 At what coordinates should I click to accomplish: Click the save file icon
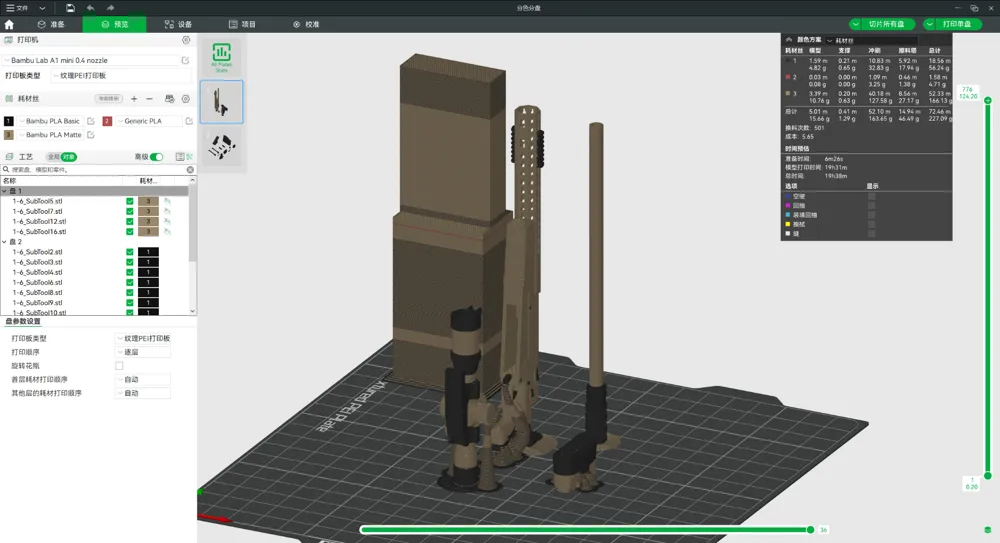(70, 8)
